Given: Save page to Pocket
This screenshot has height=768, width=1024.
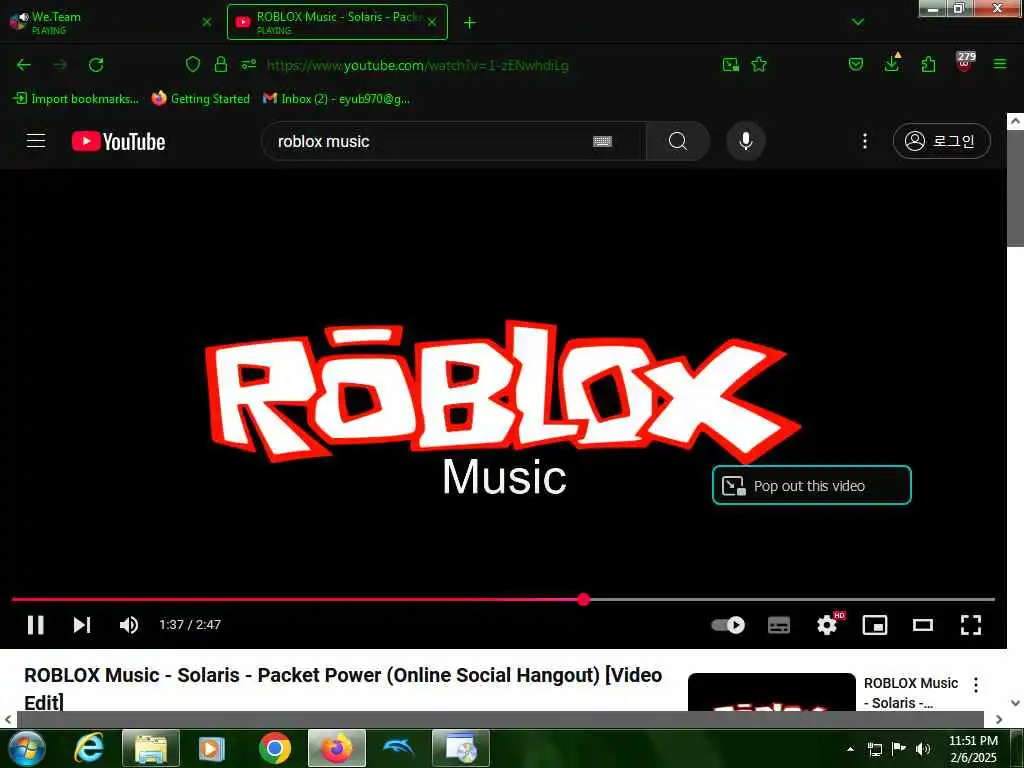Looking at the screenshot, I should tap(856, 65).
